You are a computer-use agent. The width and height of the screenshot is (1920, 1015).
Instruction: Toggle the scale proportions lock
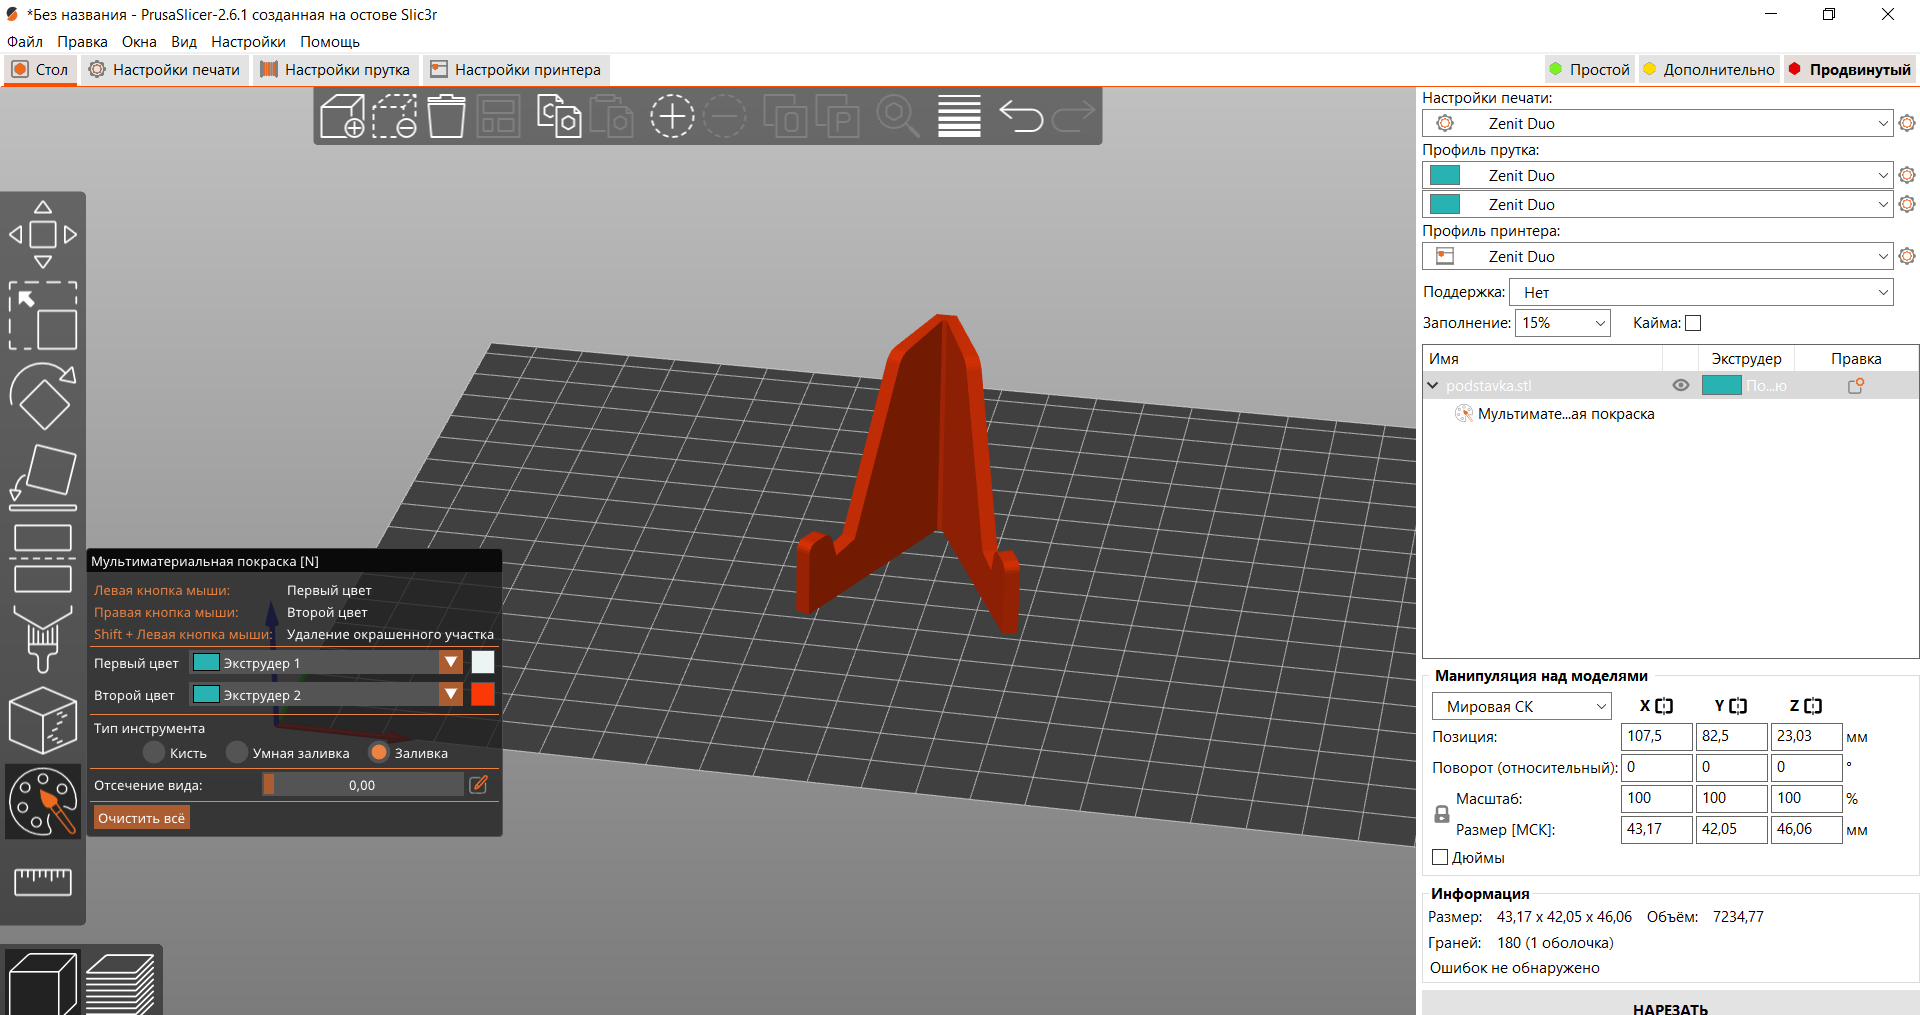click(x=1442, y=814)
